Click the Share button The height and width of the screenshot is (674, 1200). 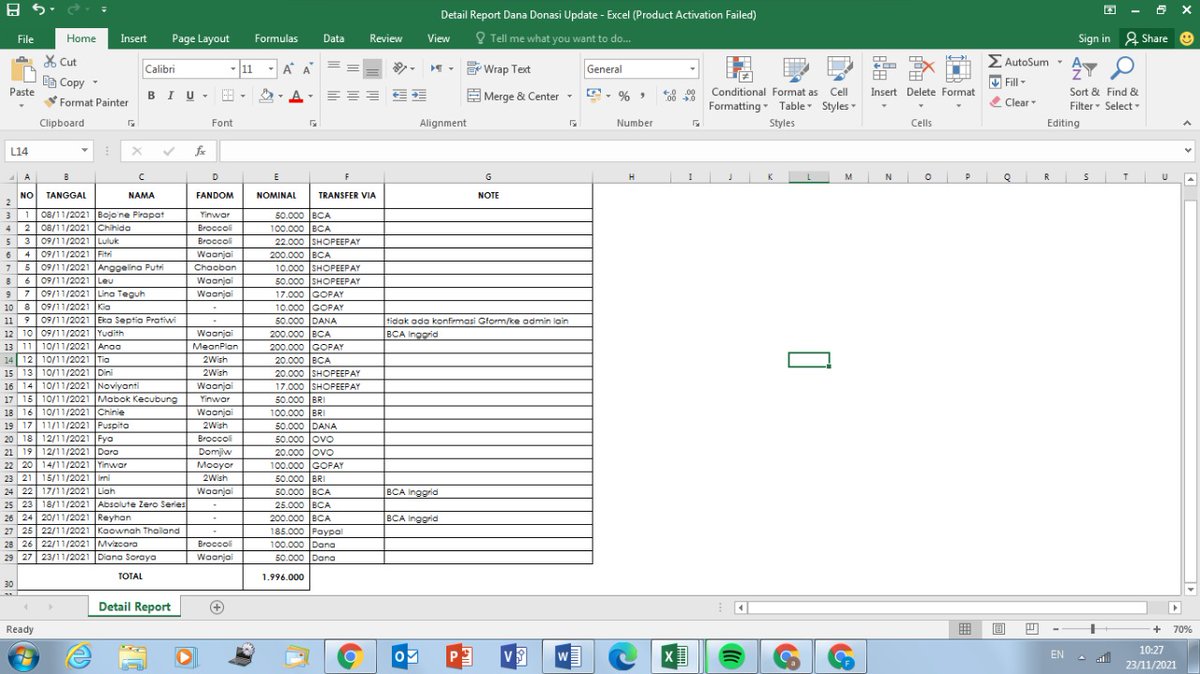pyautogui.click(x=1147, y=38)
